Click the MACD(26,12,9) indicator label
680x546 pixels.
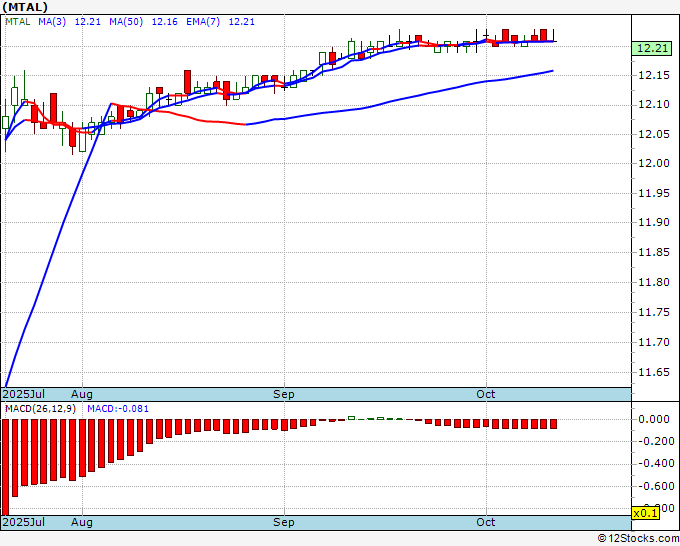pos(40,409)
